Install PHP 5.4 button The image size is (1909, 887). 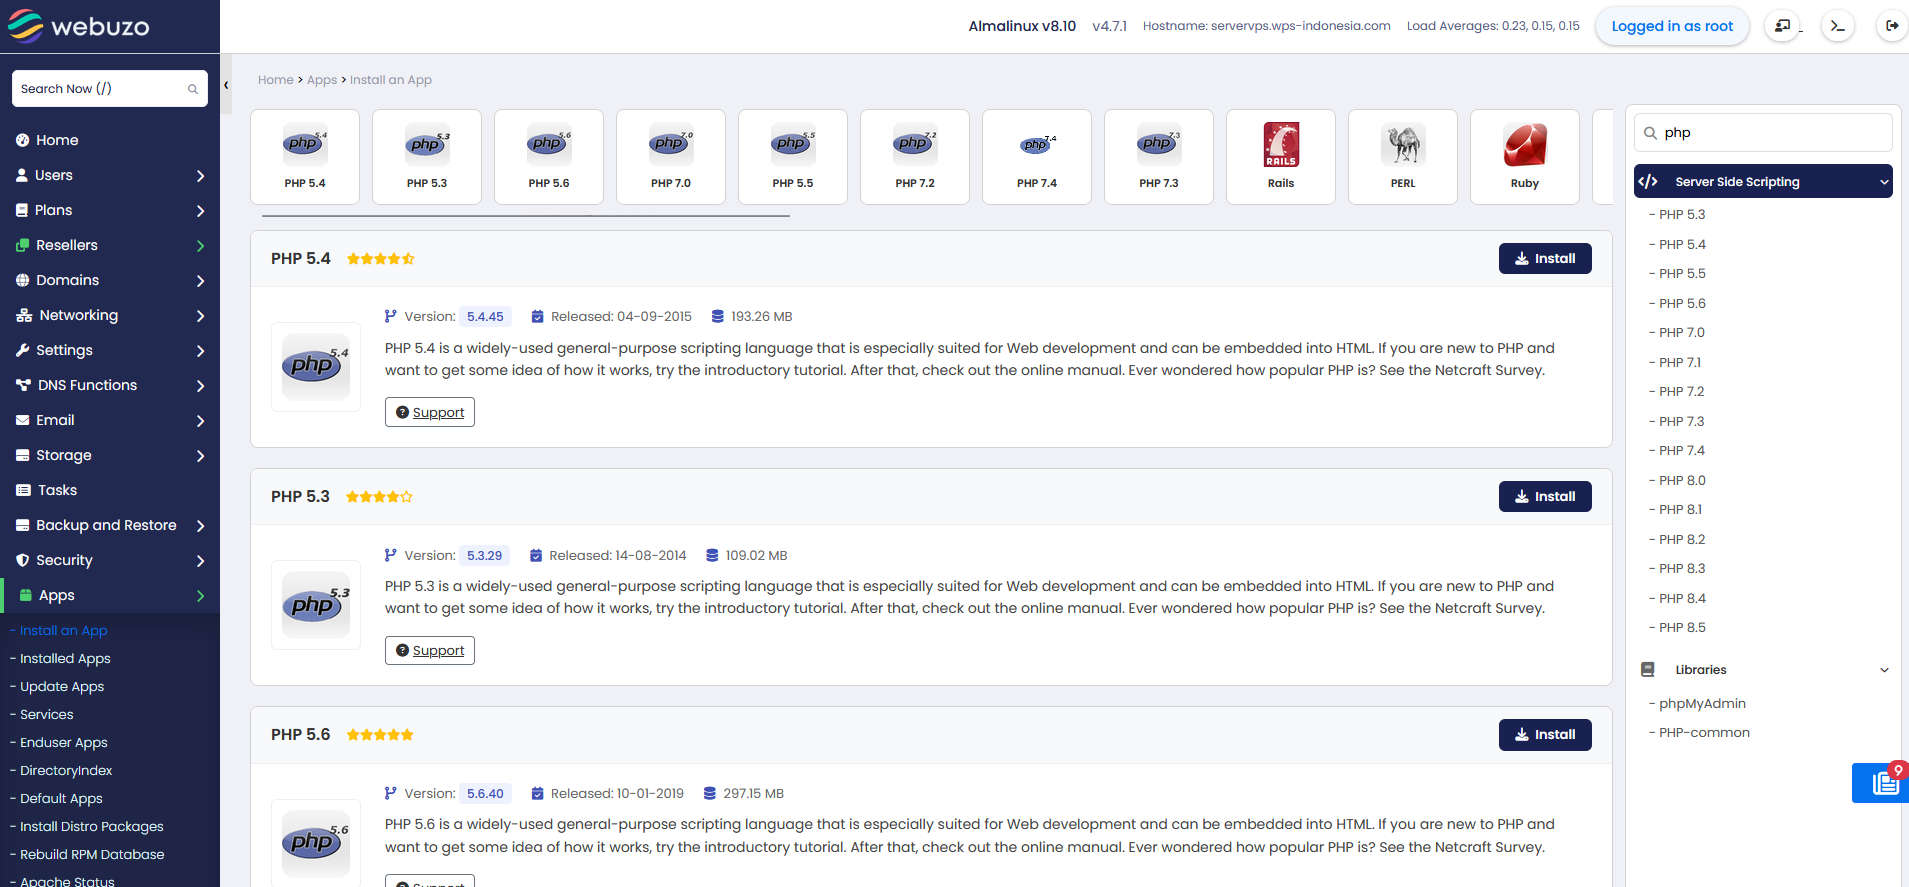click(1545, 258)
